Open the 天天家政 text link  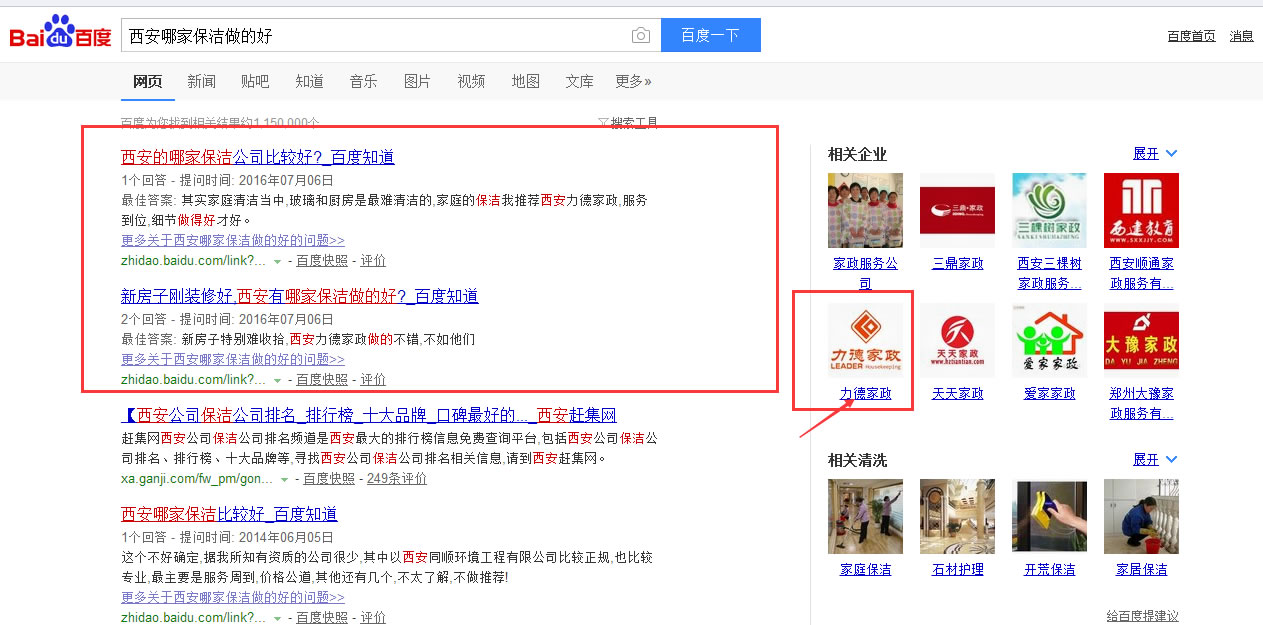pyautogui.click(x=957, y=393)
